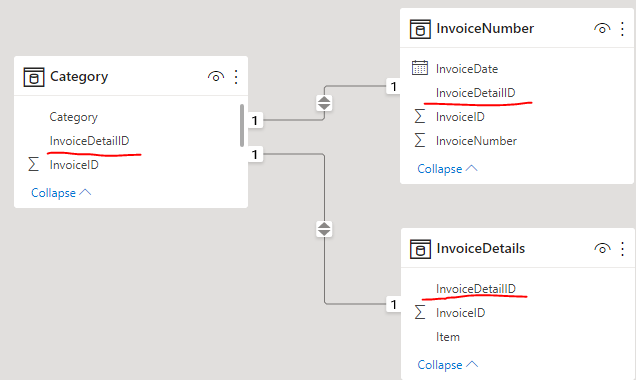Collapse the InvoiceNumber table fields
Screen dimensions: 636x380
tap(447, 169)
